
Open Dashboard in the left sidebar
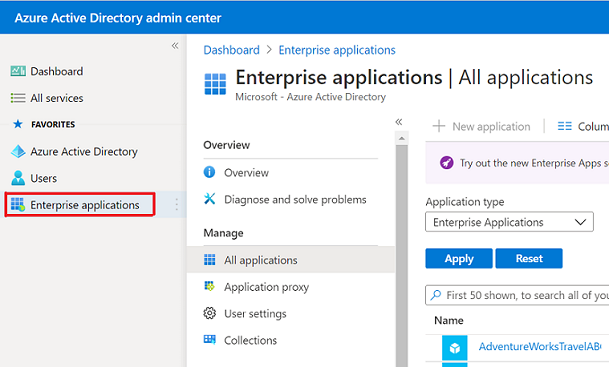[57, 71]
